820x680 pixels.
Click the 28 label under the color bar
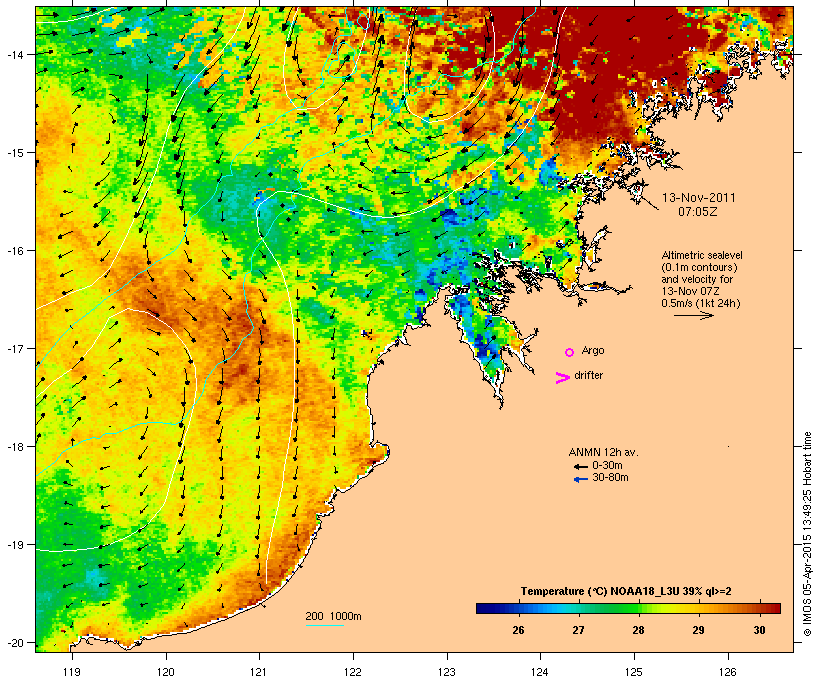[x=638, y=630]
